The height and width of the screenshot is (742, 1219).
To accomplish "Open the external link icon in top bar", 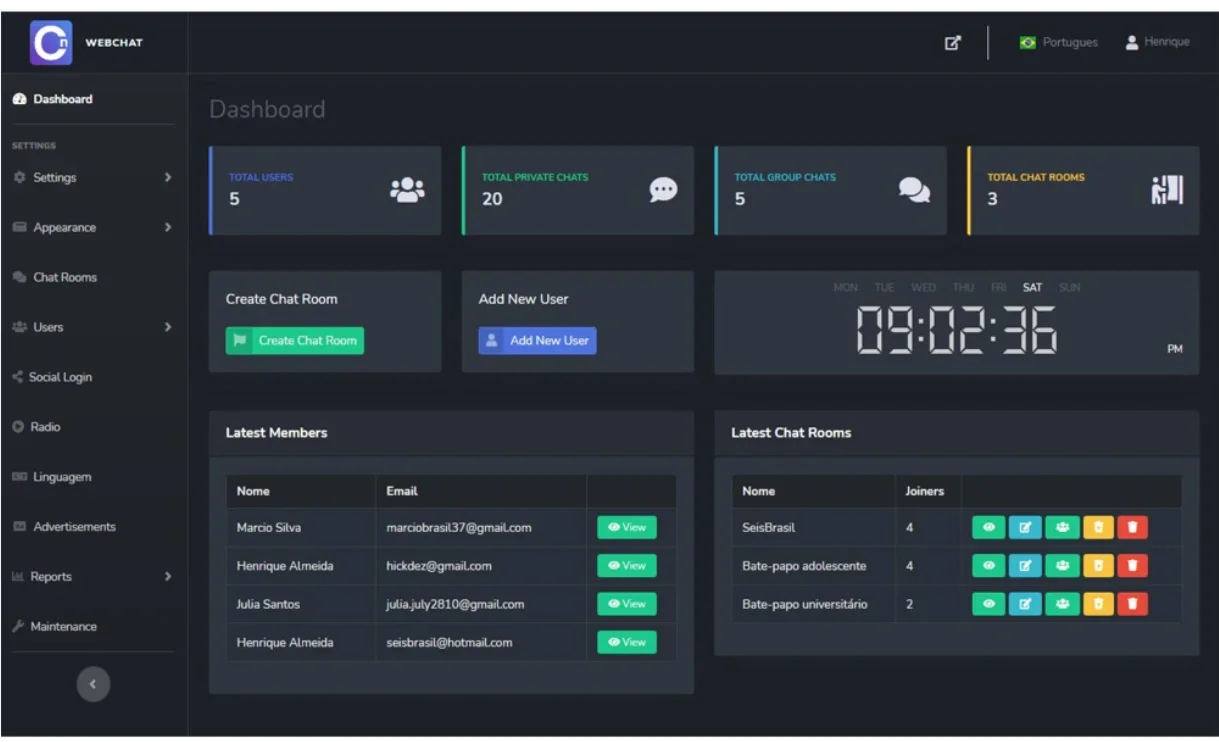I will [x=953, y=43].
